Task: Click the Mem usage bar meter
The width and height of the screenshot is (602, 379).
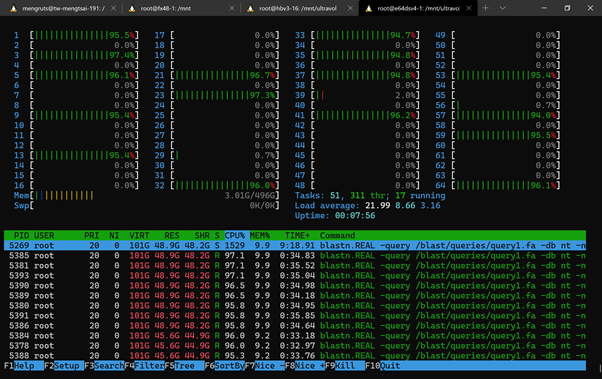Action: (147, 195)
